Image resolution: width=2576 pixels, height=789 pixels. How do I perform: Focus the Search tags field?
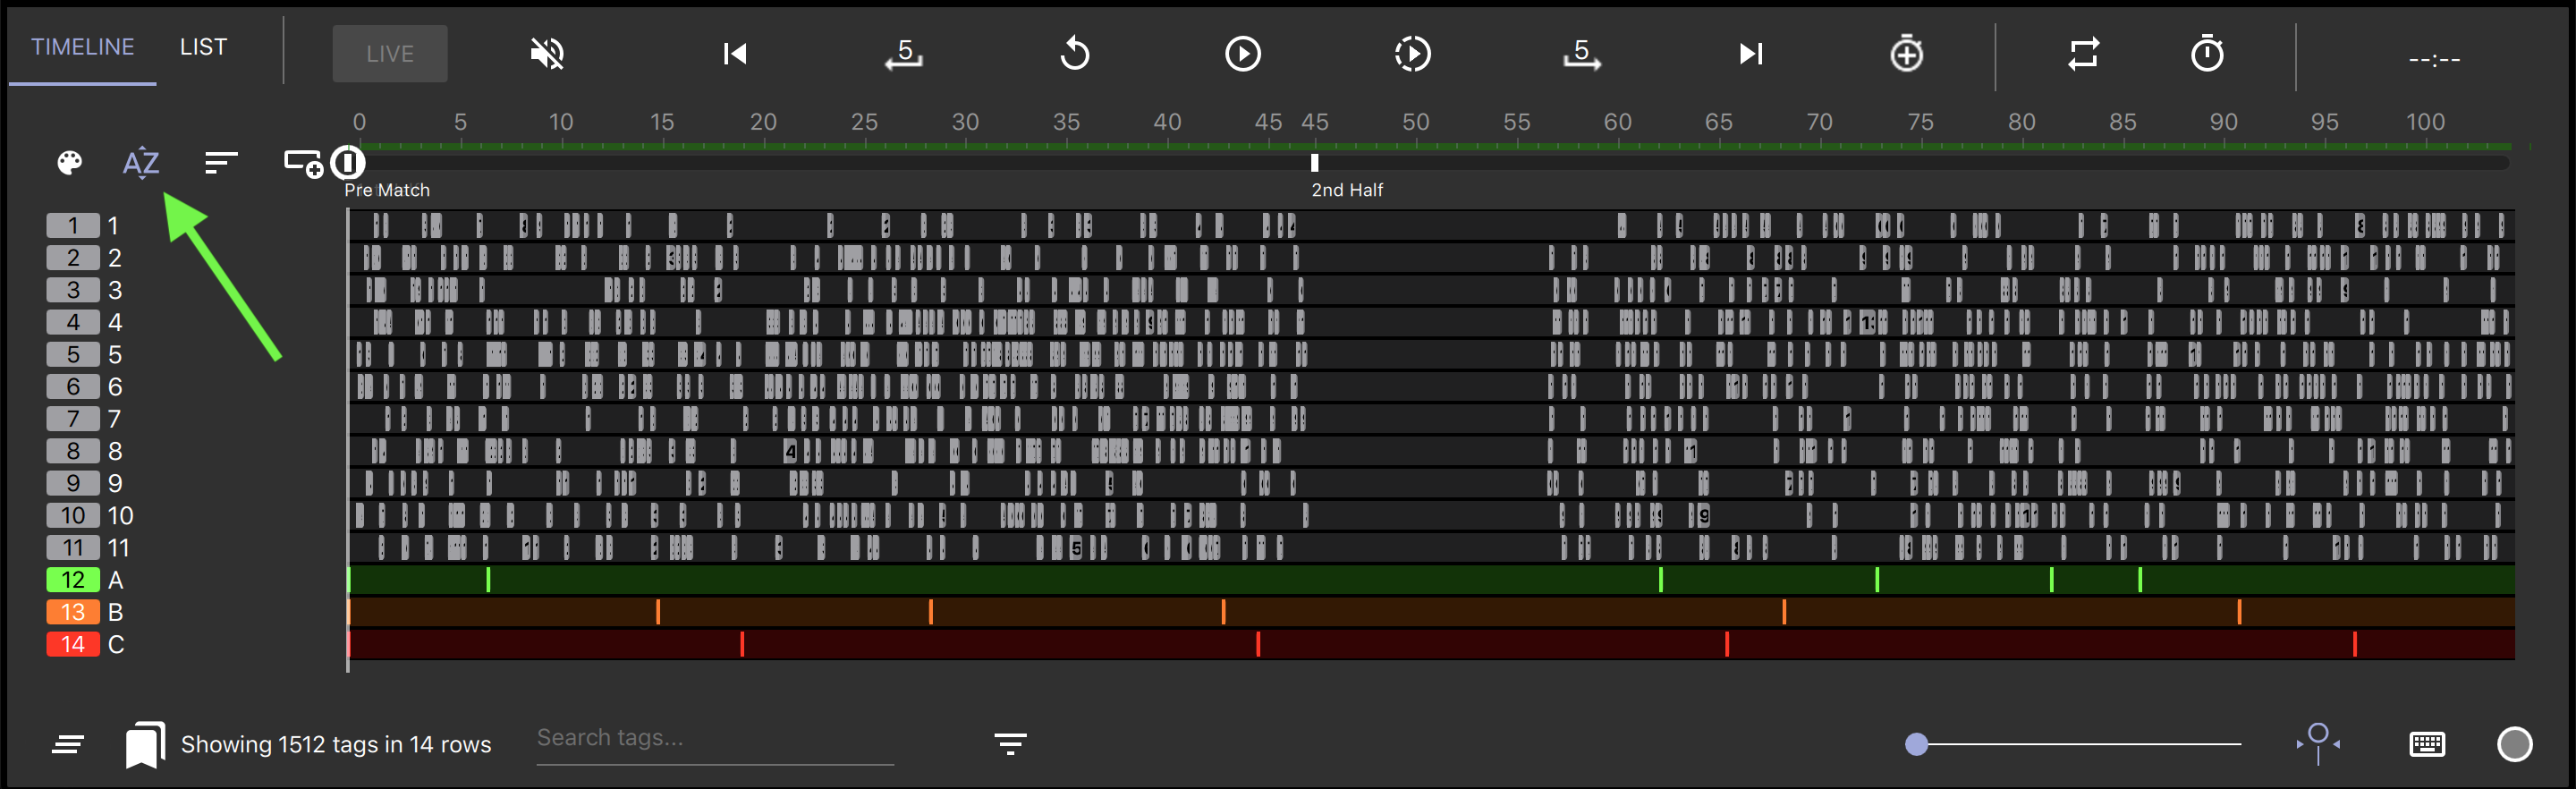[x=715, y=740]
